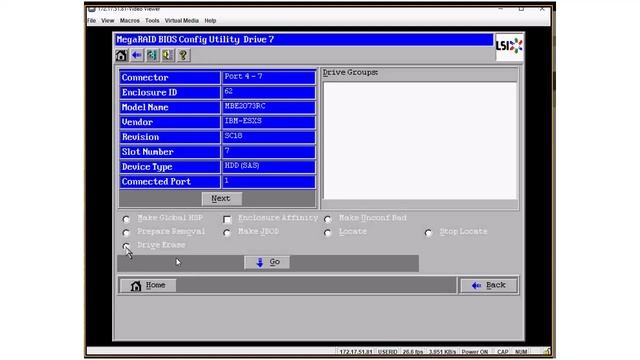This screenshot has width=640, height=360.
Task: Select Stop Locate radio button
Action: 428,233
